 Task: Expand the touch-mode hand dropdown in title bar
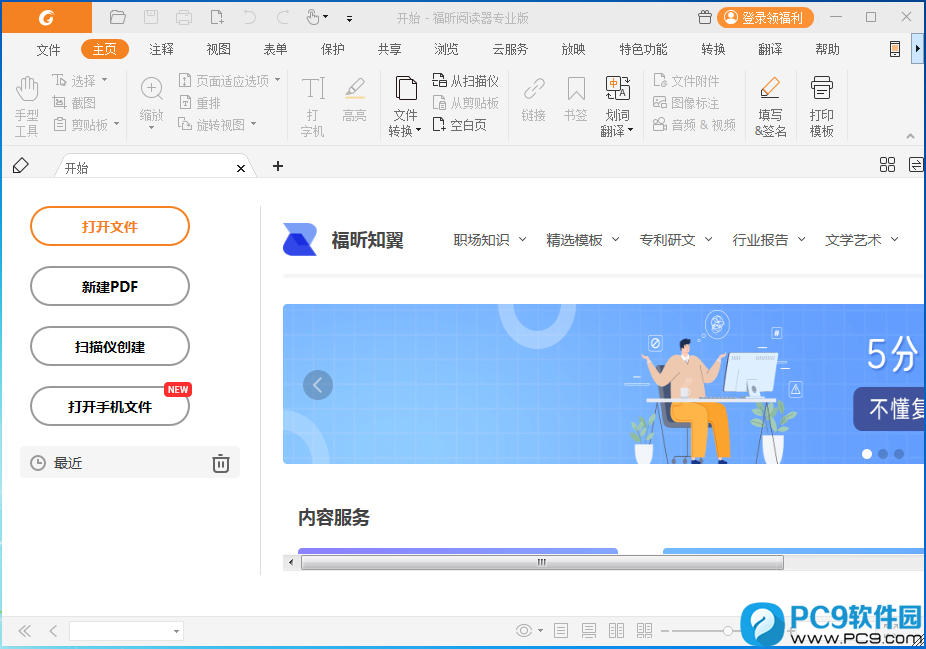point(325,17)
